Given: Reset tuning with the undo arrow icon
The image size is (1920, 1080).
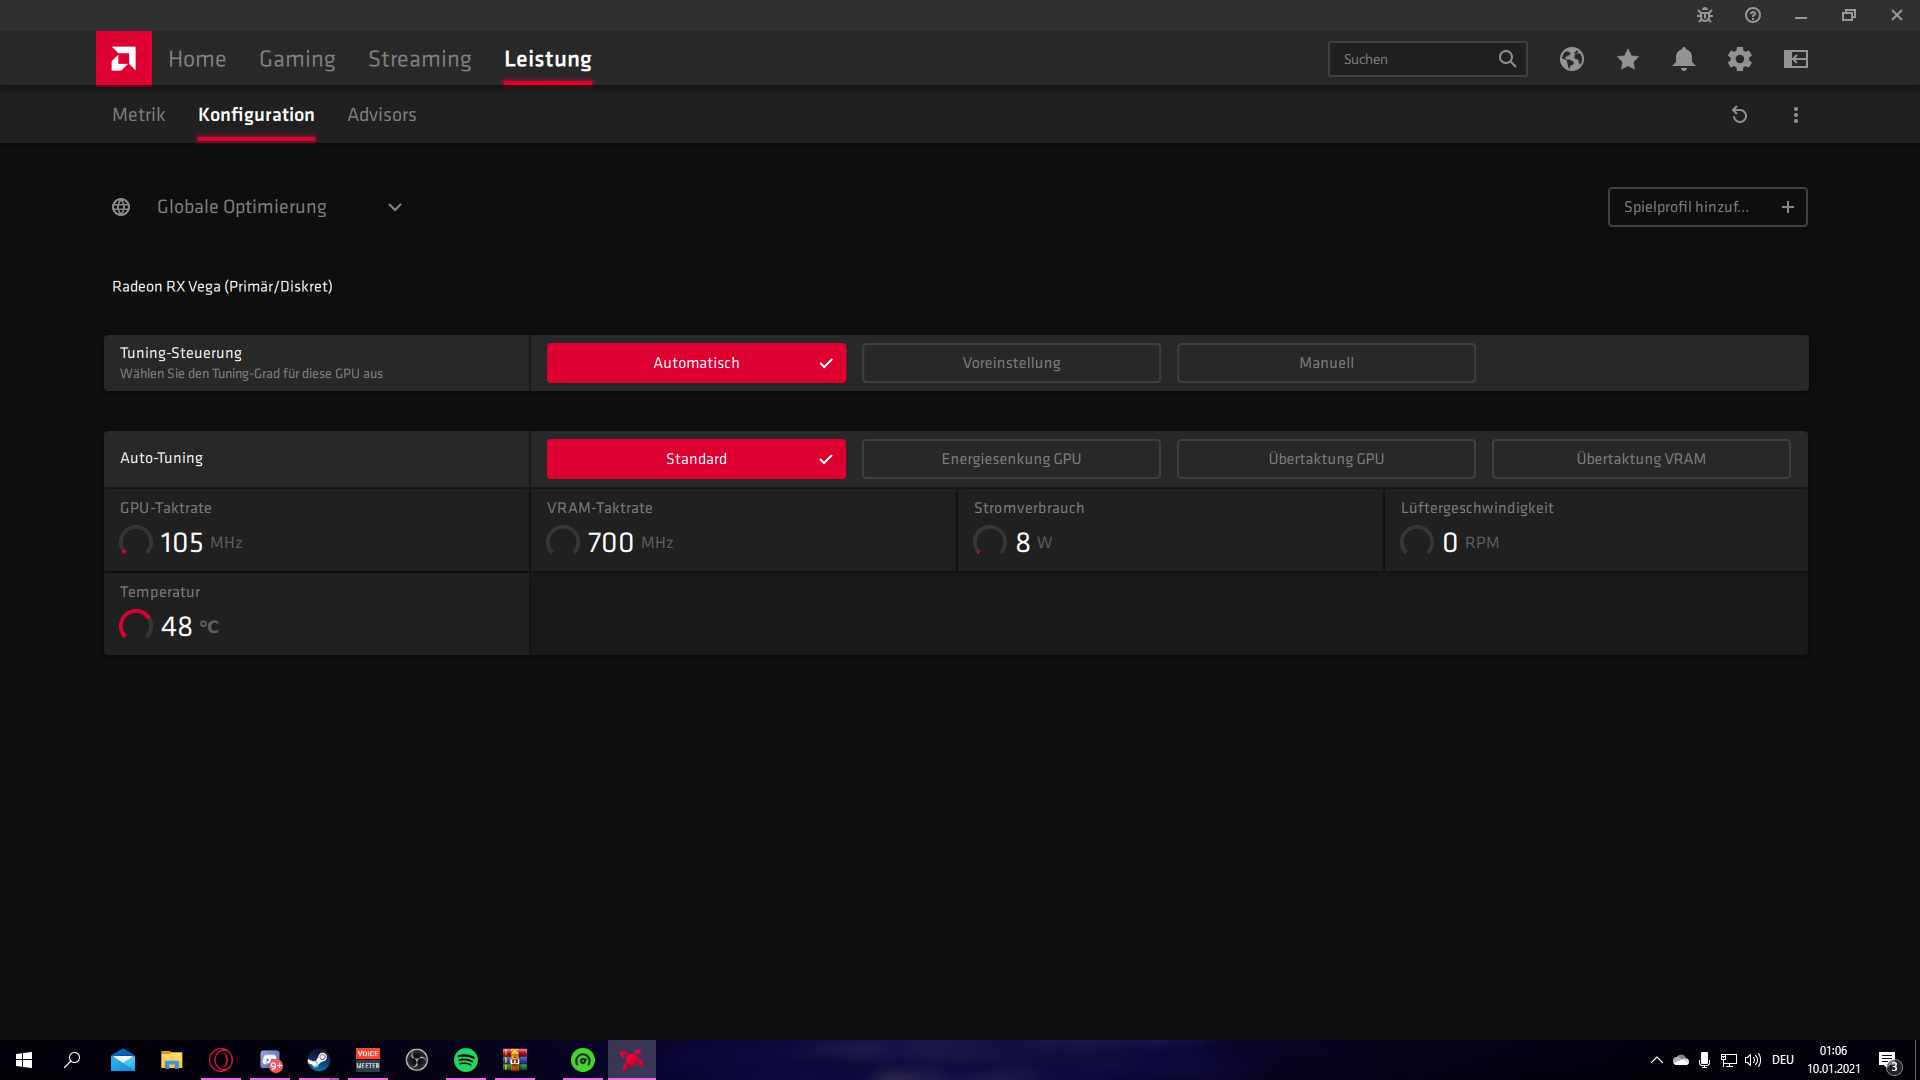Looking at the screenshot, I should (1739, 115).
